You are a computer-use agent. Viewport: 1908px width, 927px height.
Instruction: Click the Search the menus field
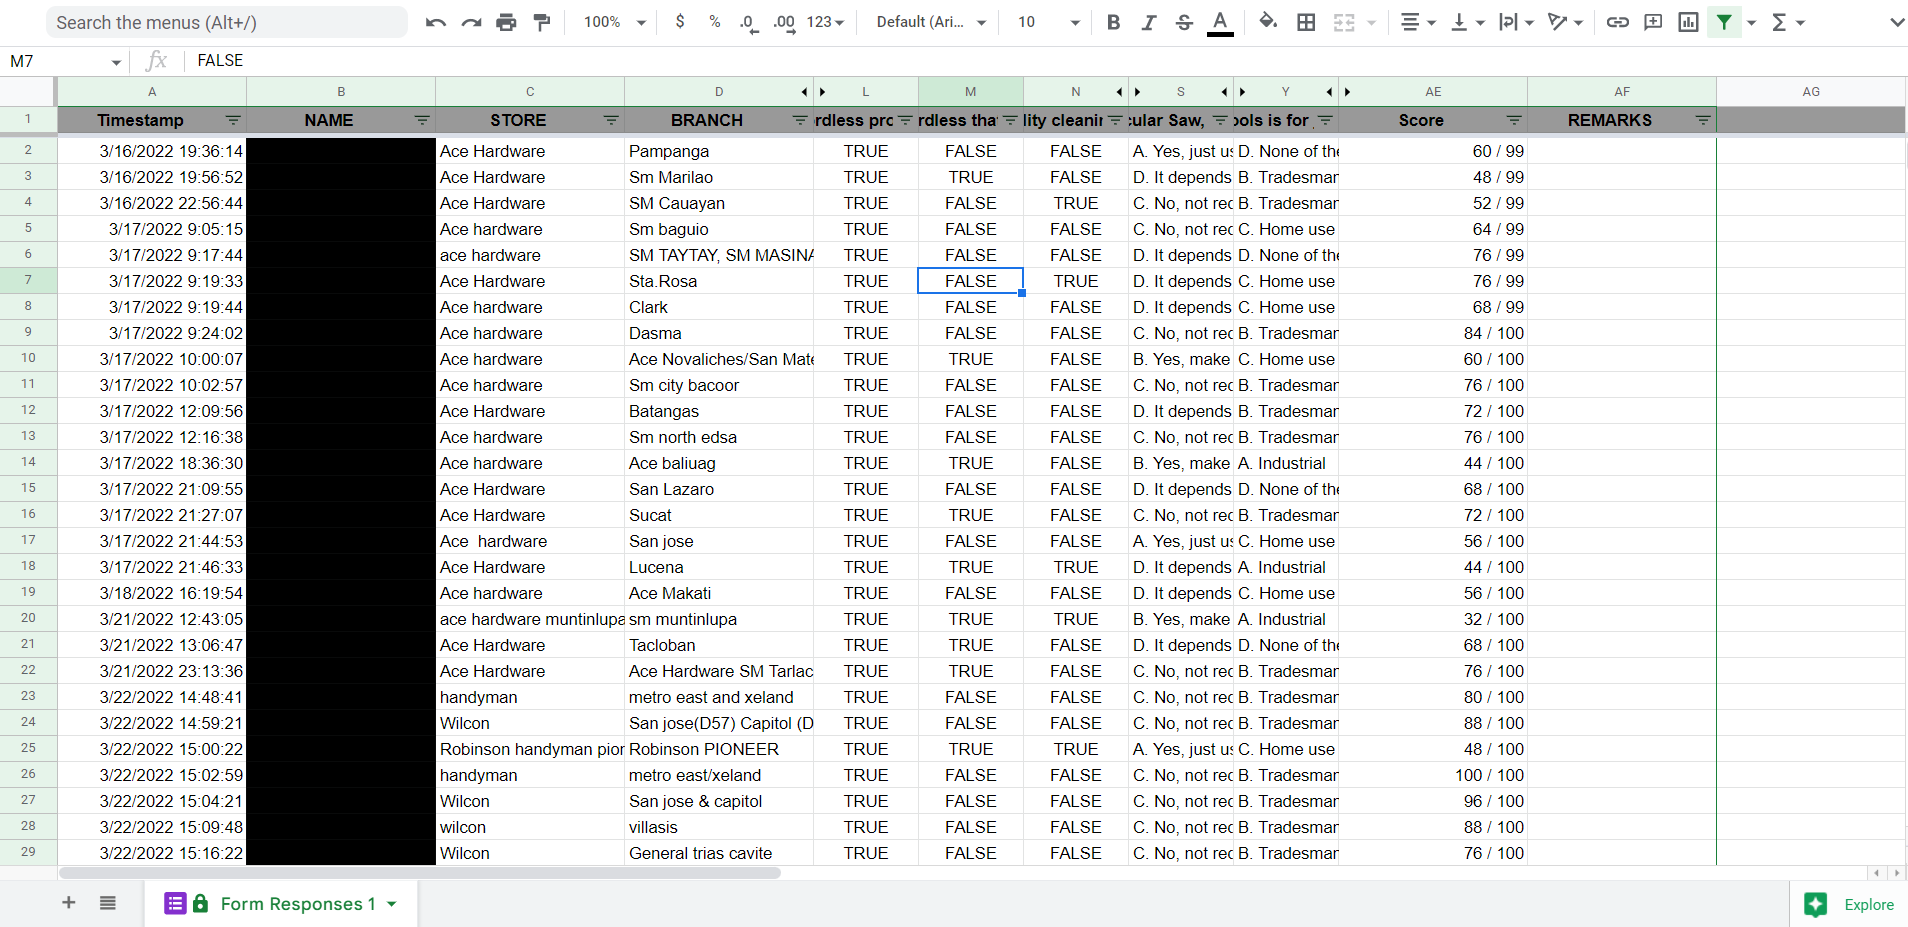point(227,22)
